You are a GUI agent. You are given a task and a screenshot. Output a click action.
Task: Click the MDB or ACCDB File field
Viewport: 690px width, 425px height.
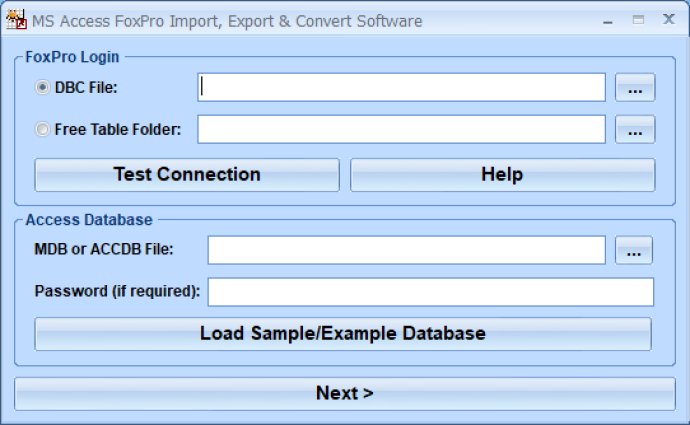click(x=407, y=250)
